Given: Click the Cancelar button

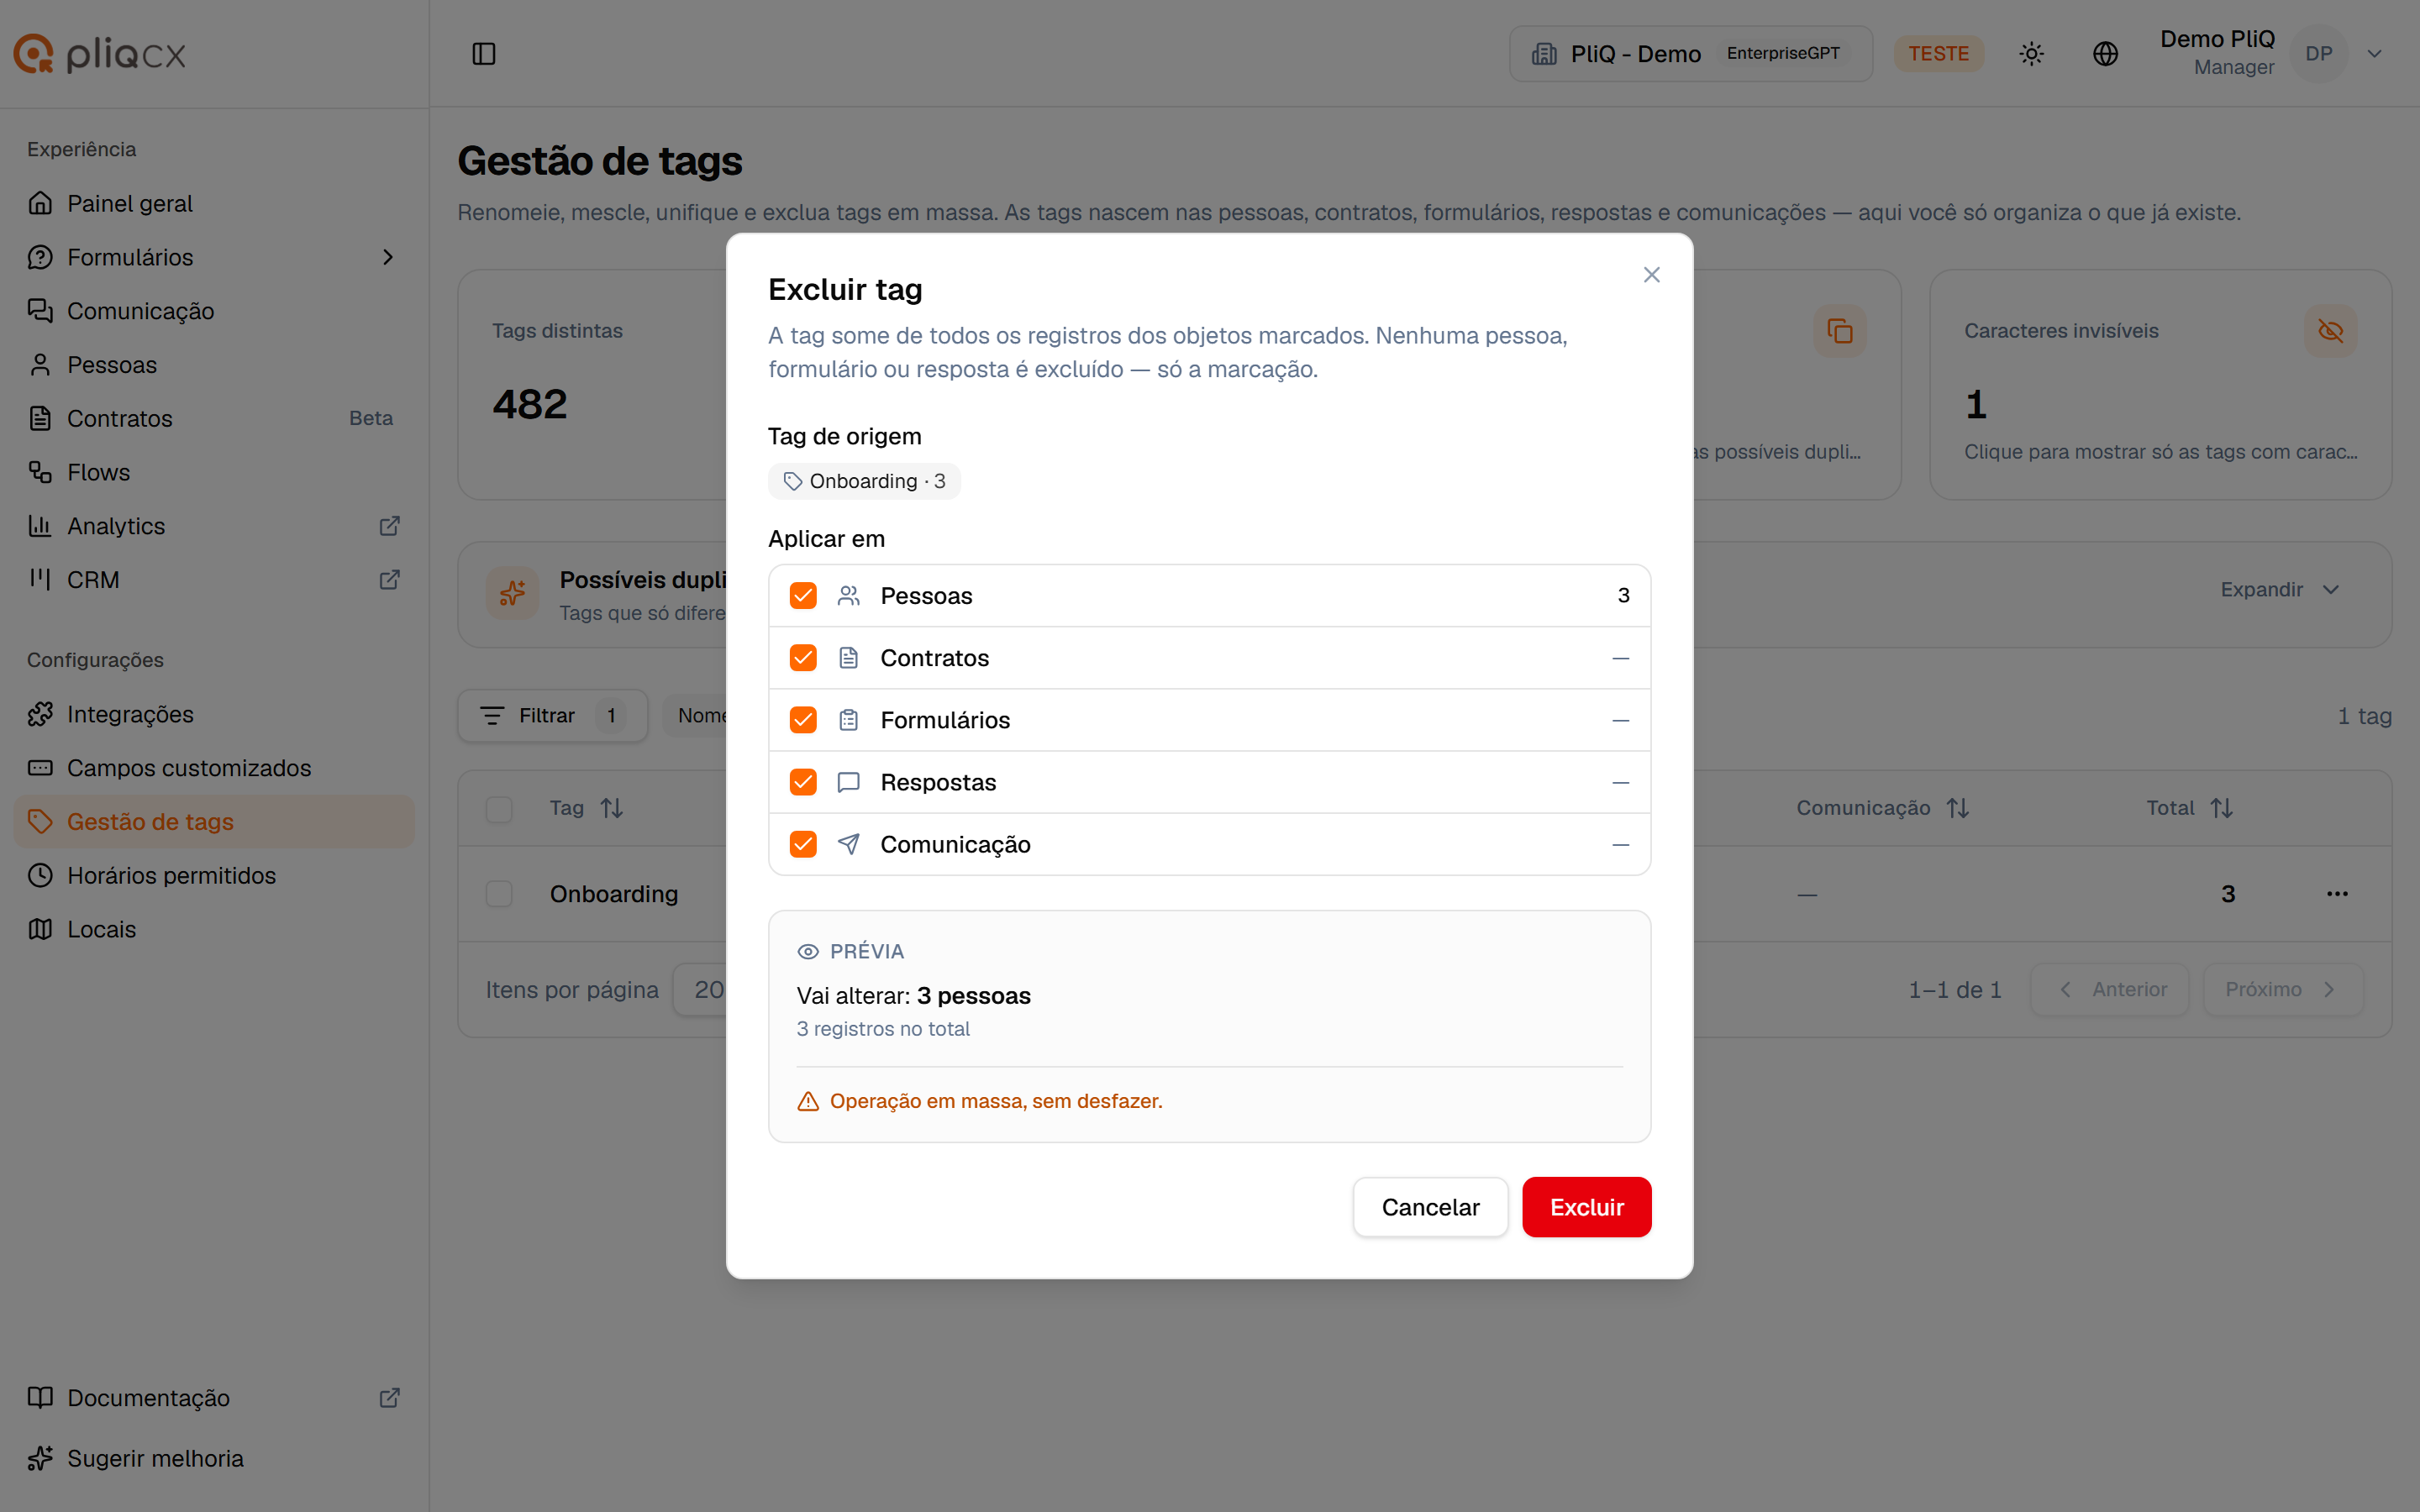Looking at the screenshot, I should tap(1430, 1207).
